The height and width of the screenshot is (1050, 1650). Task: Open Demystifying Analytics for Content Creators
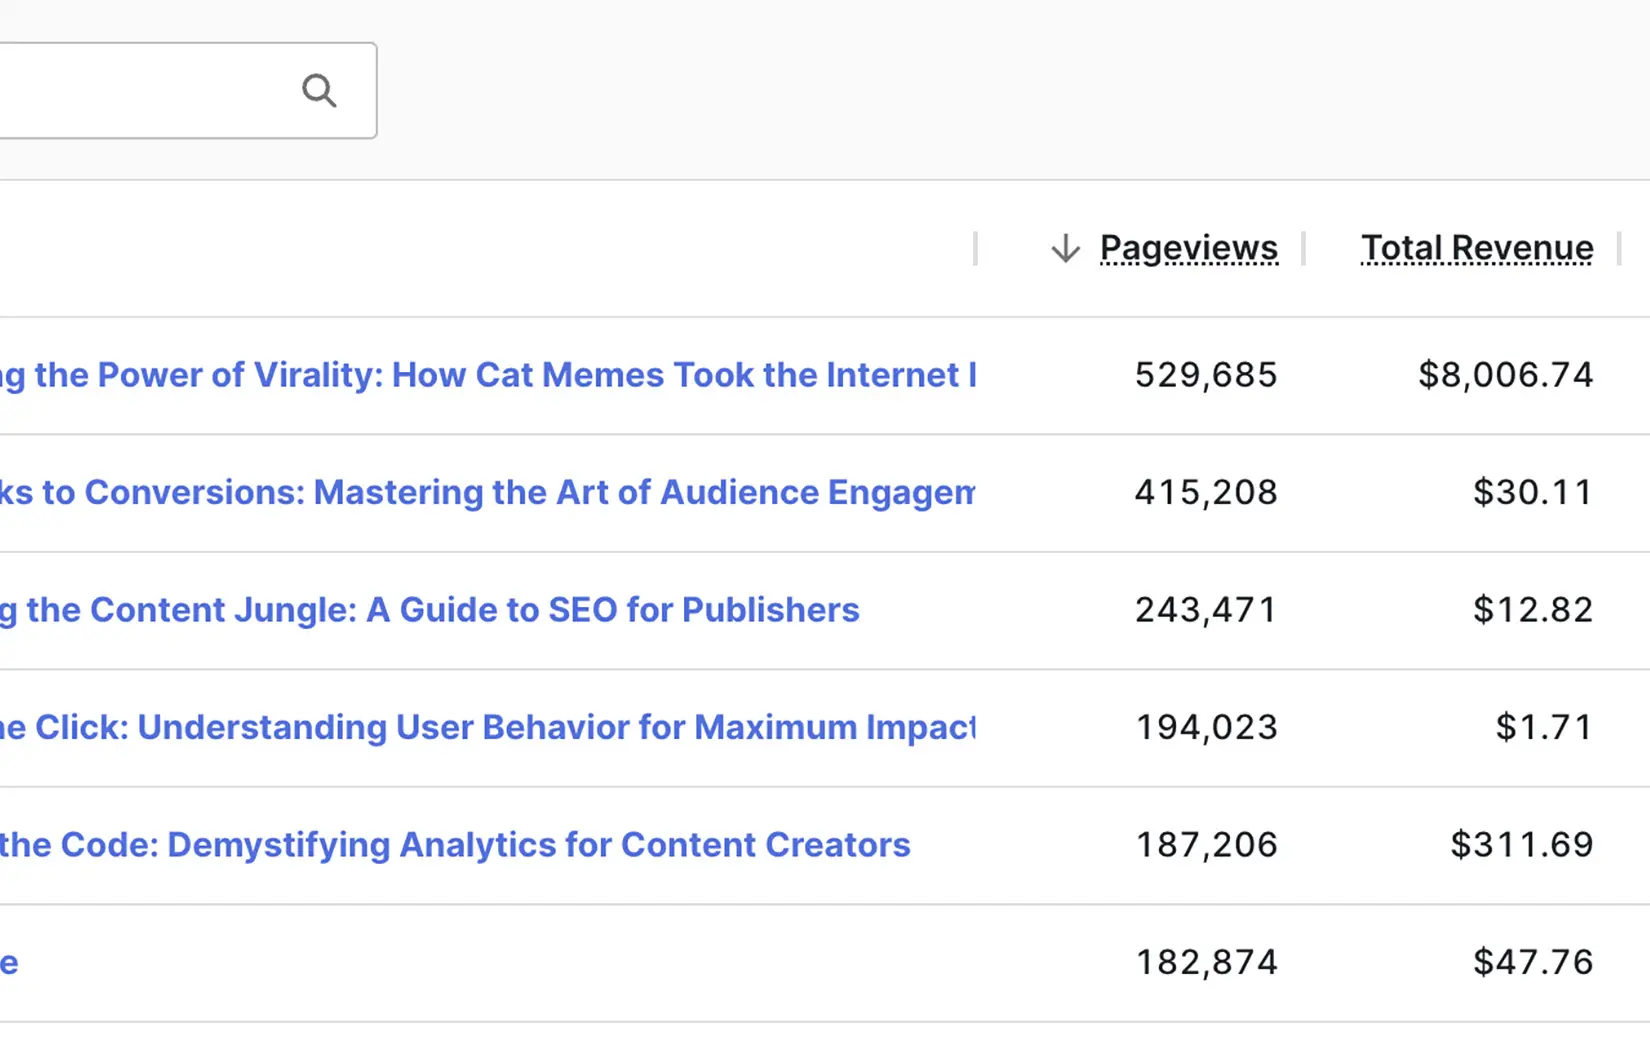click(x=455, y=845)
